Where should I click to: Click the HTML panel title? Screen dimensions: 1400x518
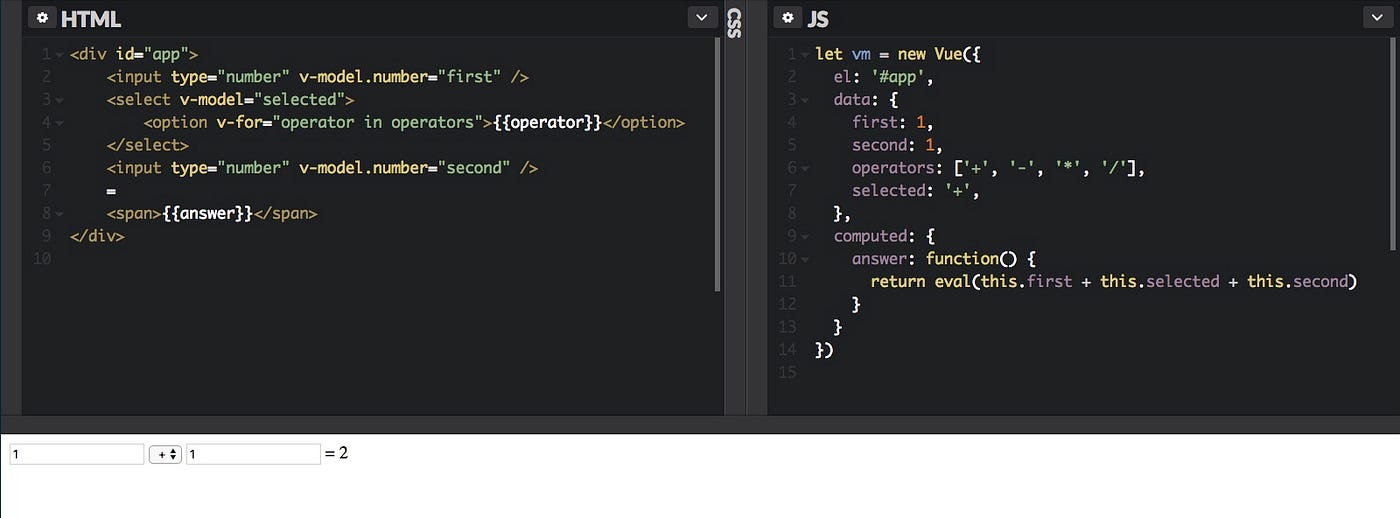click(x=92, y=18)
